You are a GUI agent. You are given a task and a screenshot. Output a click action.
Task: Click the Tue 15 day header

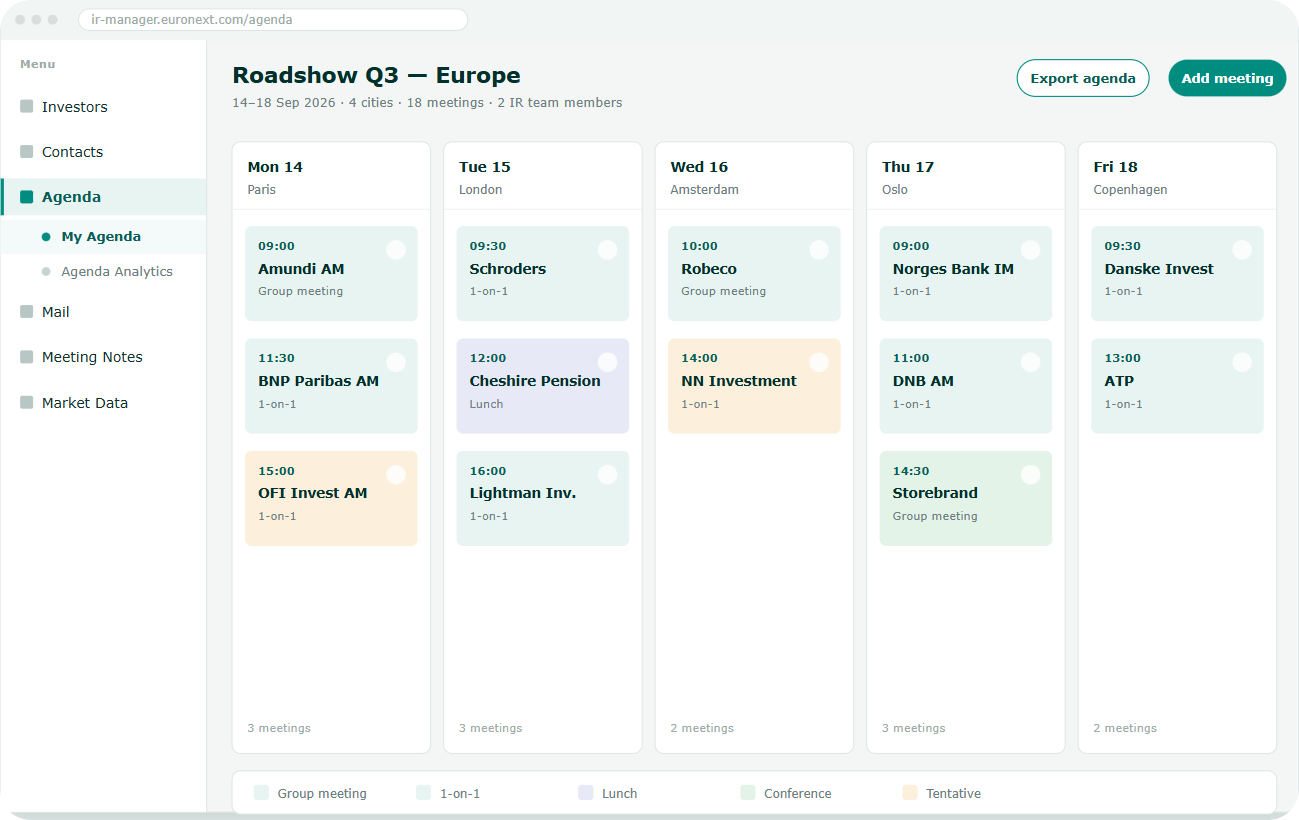[x=485, y=167]
